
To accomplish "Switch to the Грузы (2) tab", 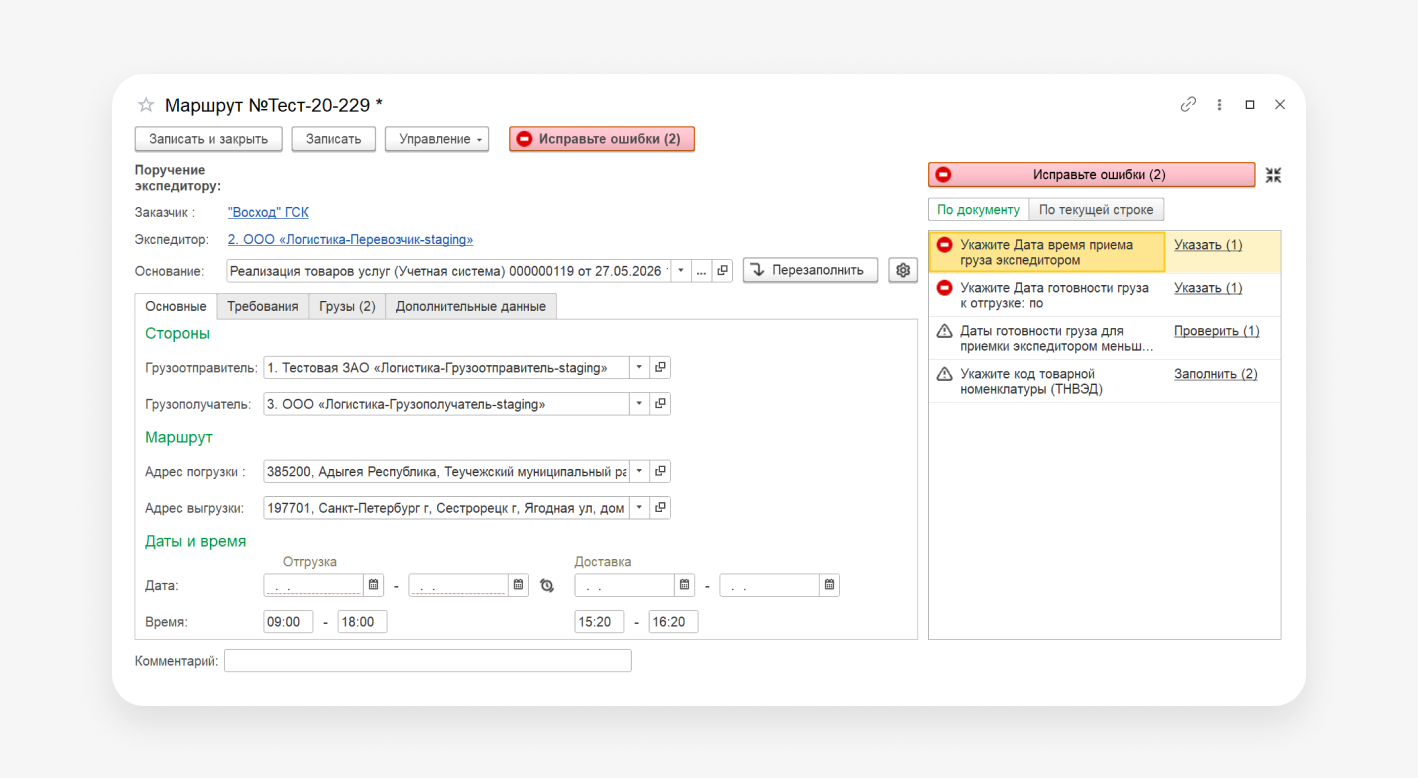I will pyautogui.click(x=347, y=306).
